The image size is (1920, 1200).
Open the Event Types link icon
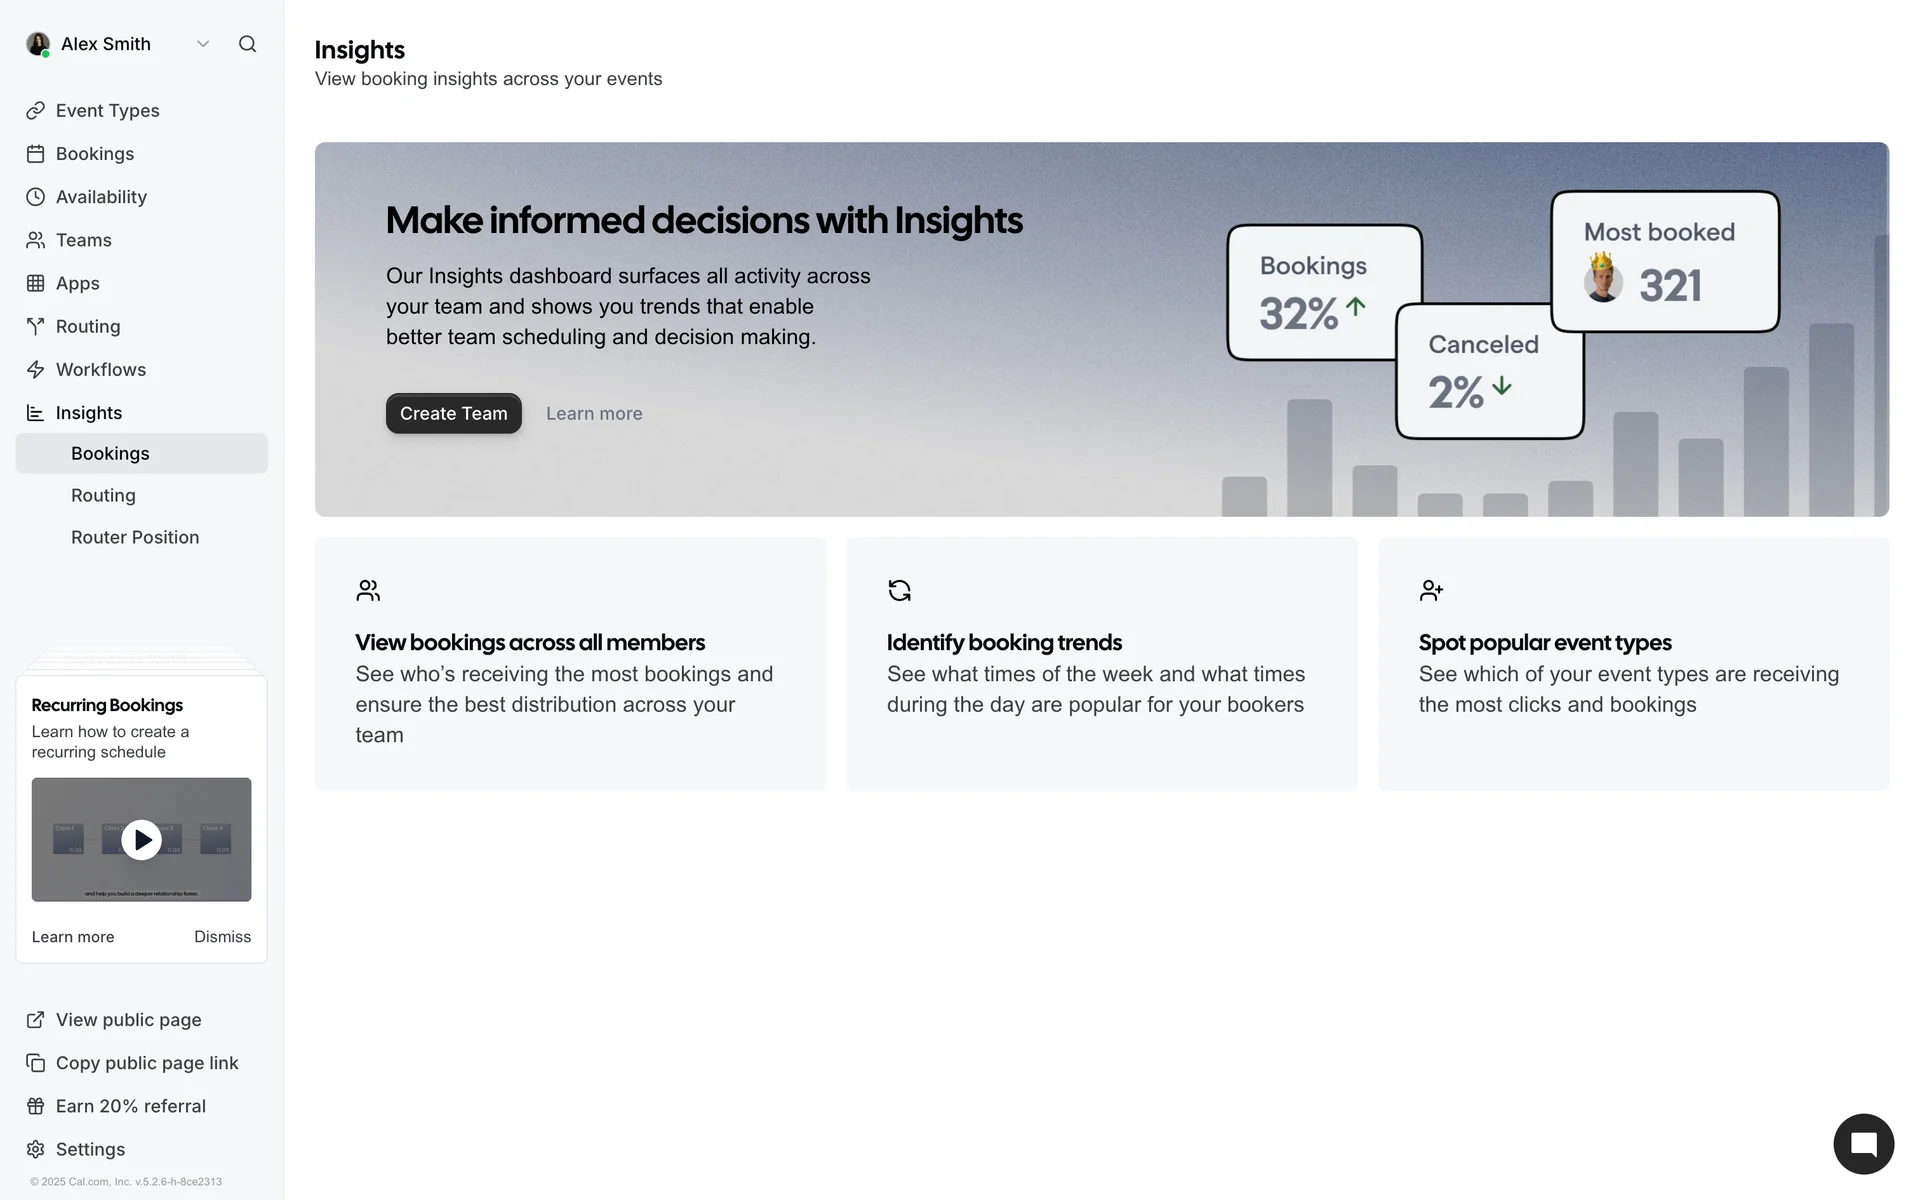pos(36,111)
